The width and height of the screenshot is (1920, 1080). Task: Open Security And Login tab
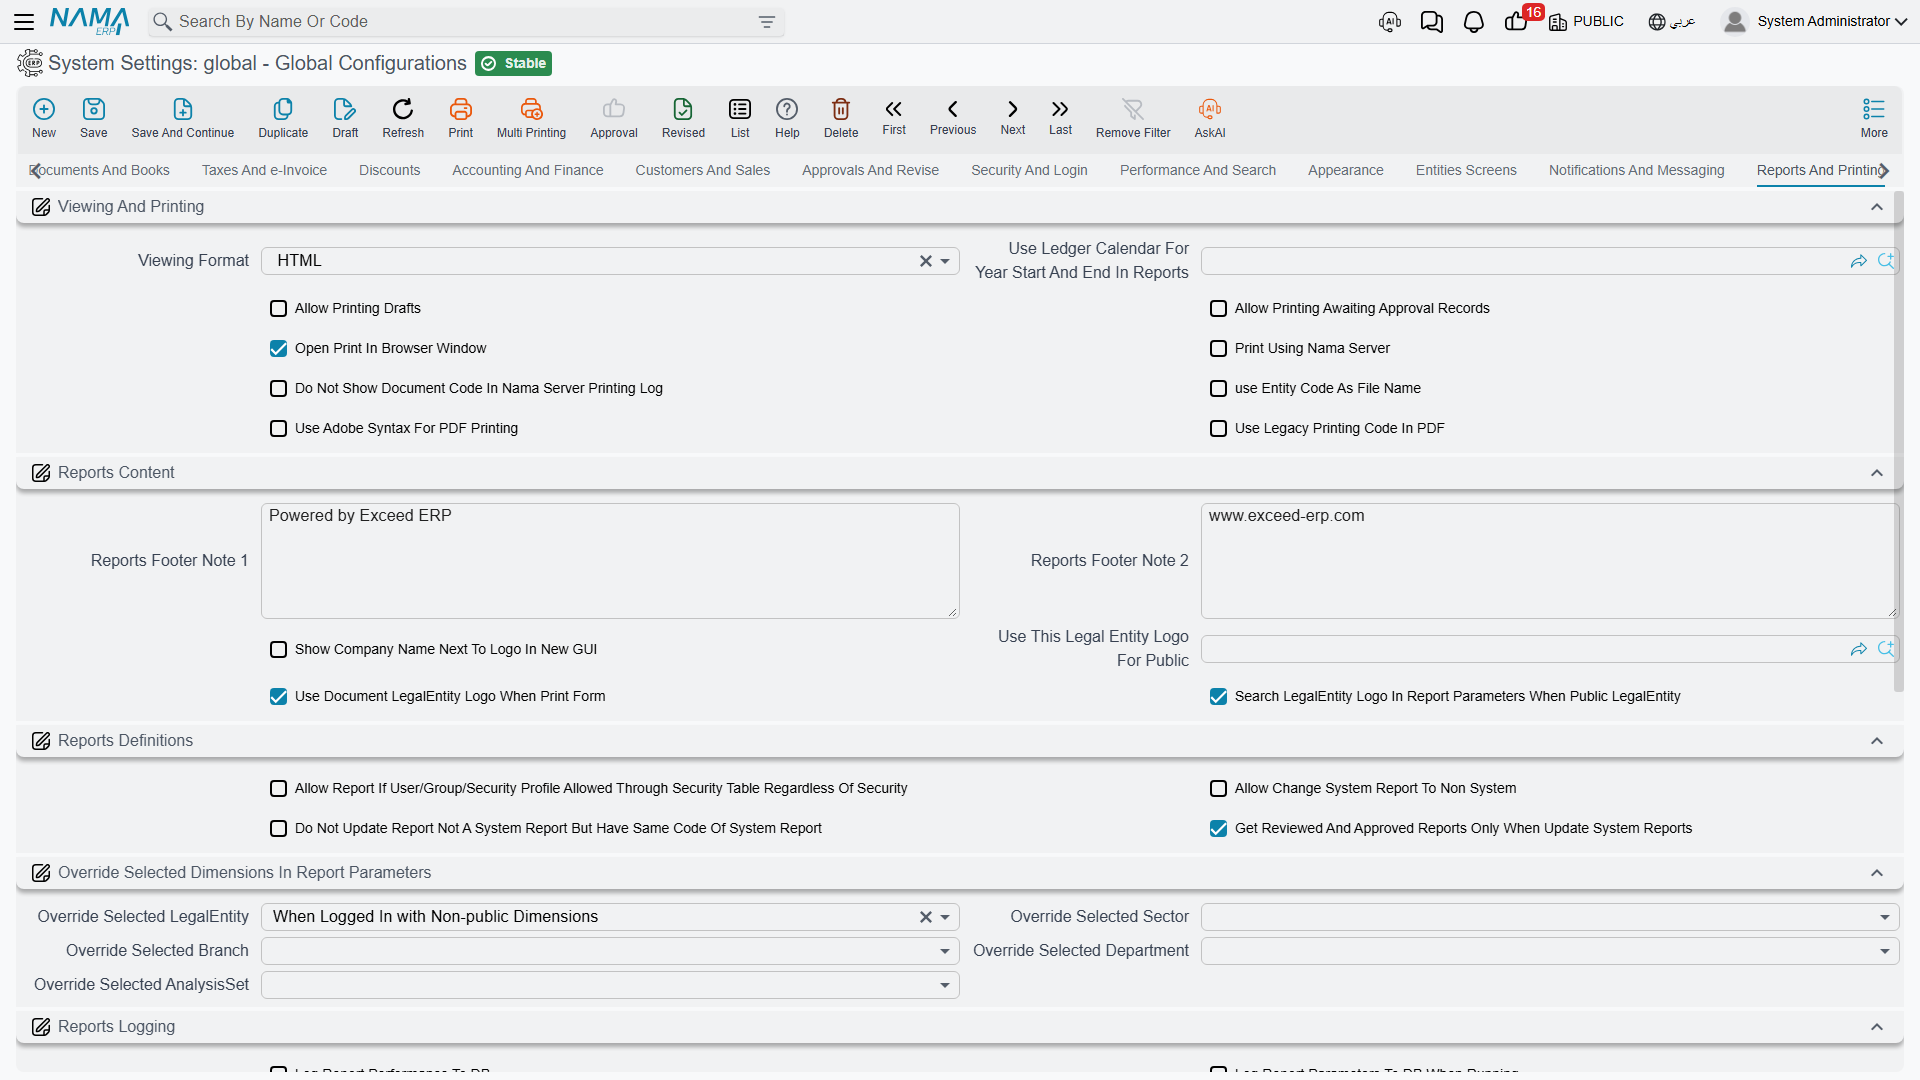tap(1029, 170)
